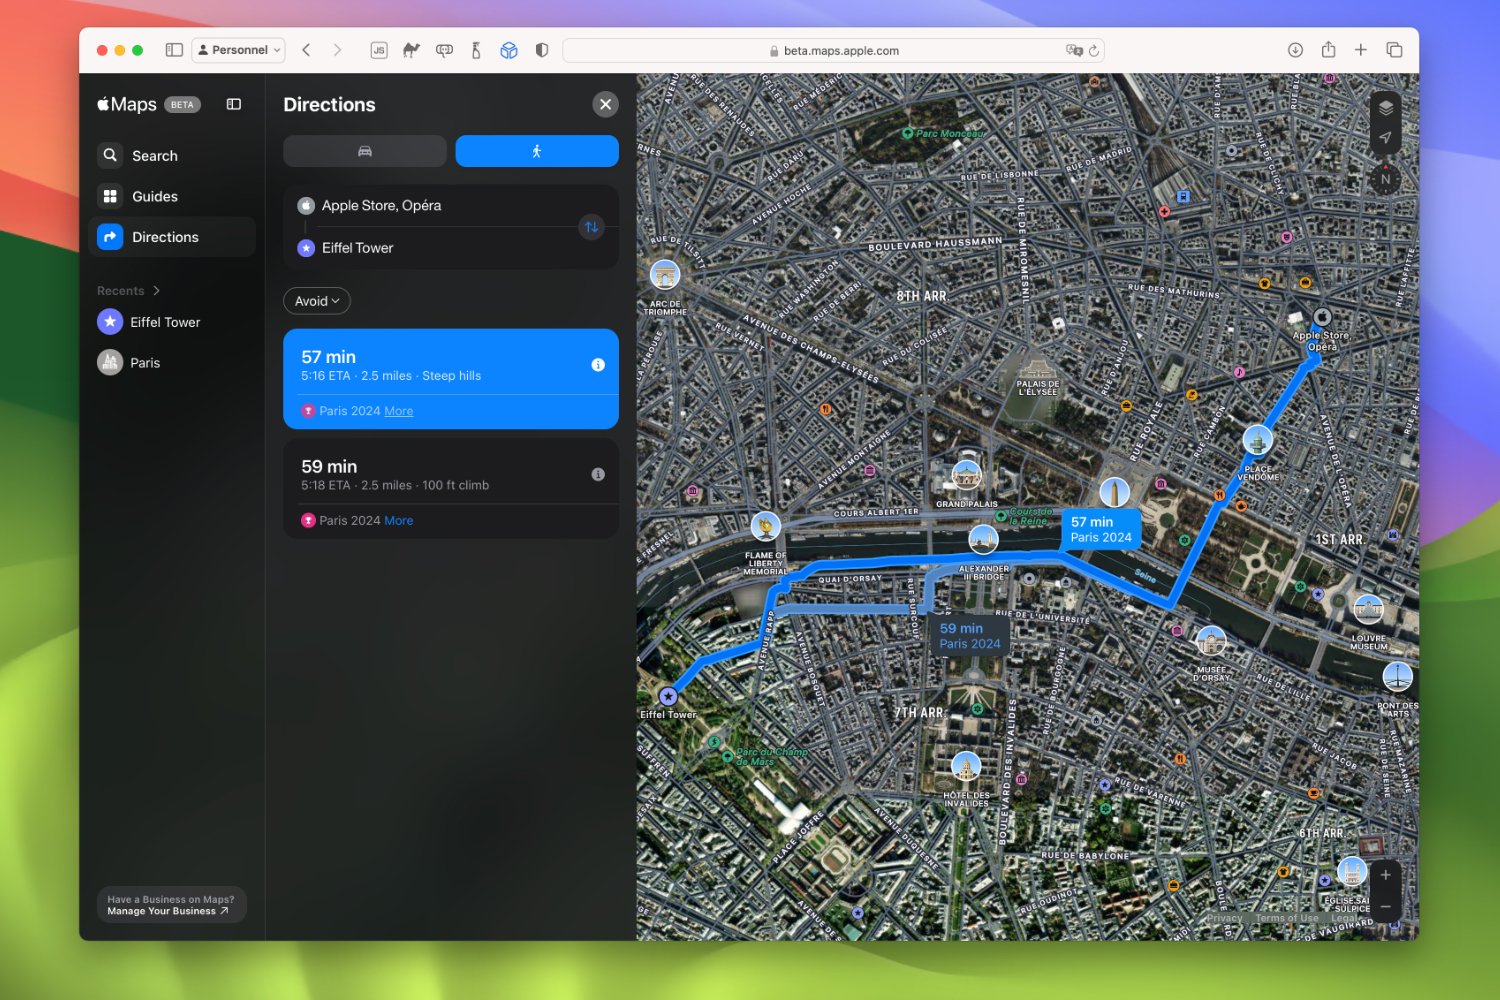The image size is (1500, 1000).
Task: Click the Place Vendôme landmark marker
Action: pyautogui.click(x=1257, y=440)
